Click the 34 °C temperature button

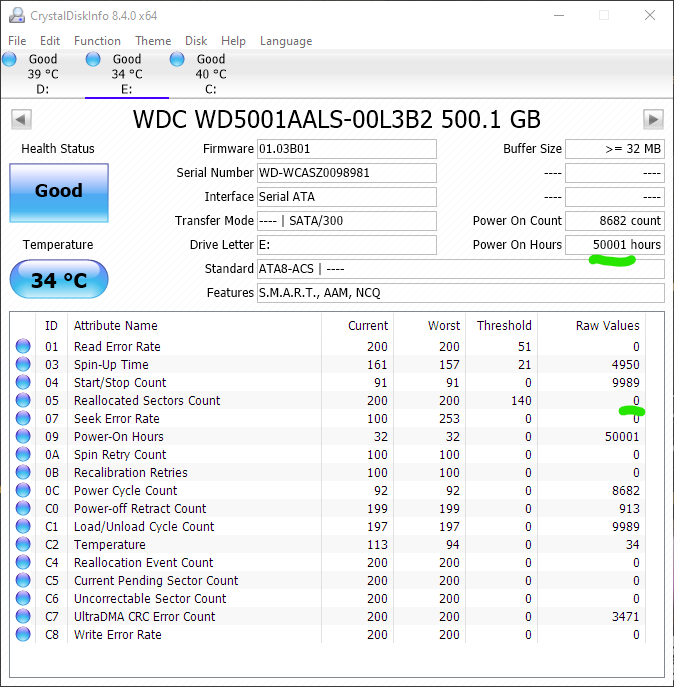coord(59,280)
